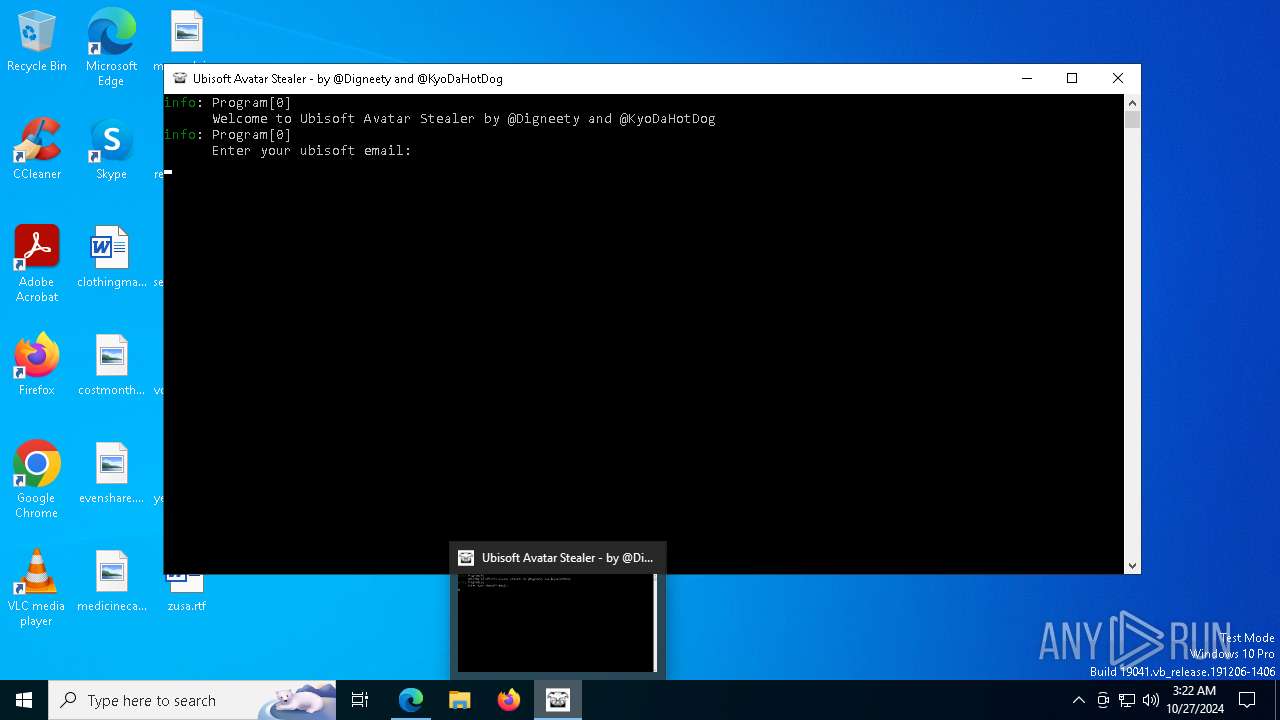Image resolution: width=1280 pixels, height=720 pixels.
Task: Click the console vertical scrollbar thumb
Action: [1132, 120]
